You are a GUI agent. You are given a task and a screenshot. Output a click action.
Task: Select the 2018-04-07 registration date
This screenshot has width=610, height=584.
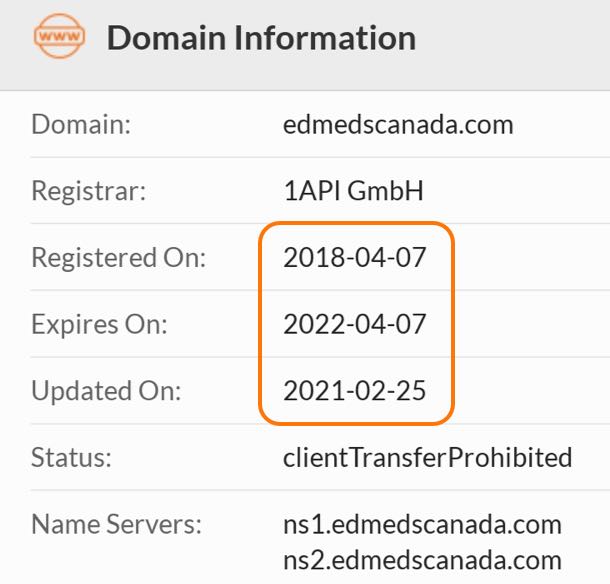[354, 258]
